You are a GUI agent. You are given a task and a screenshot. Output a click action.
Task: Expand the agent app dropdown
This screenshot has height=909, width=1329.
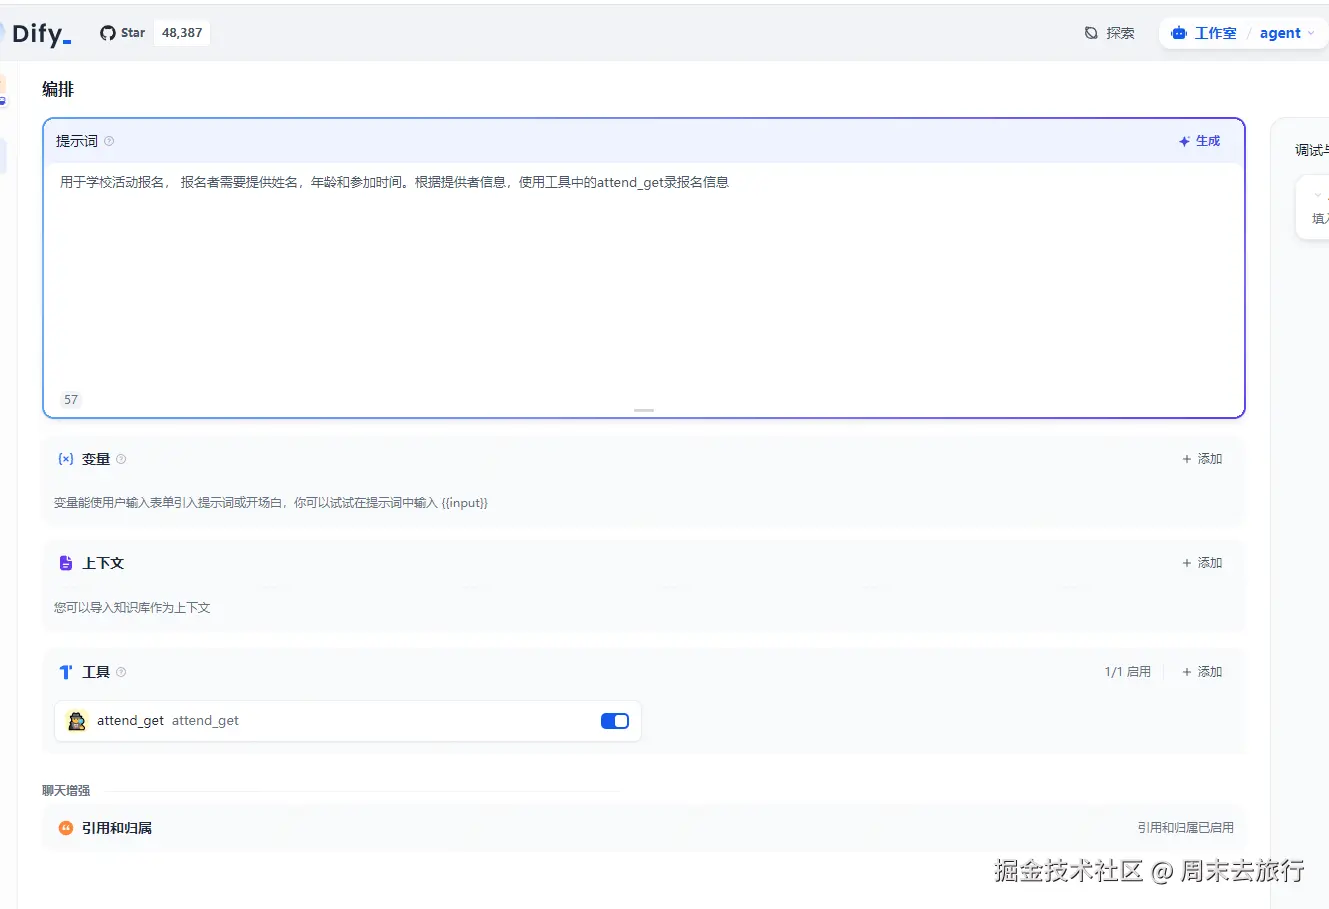1287,33
